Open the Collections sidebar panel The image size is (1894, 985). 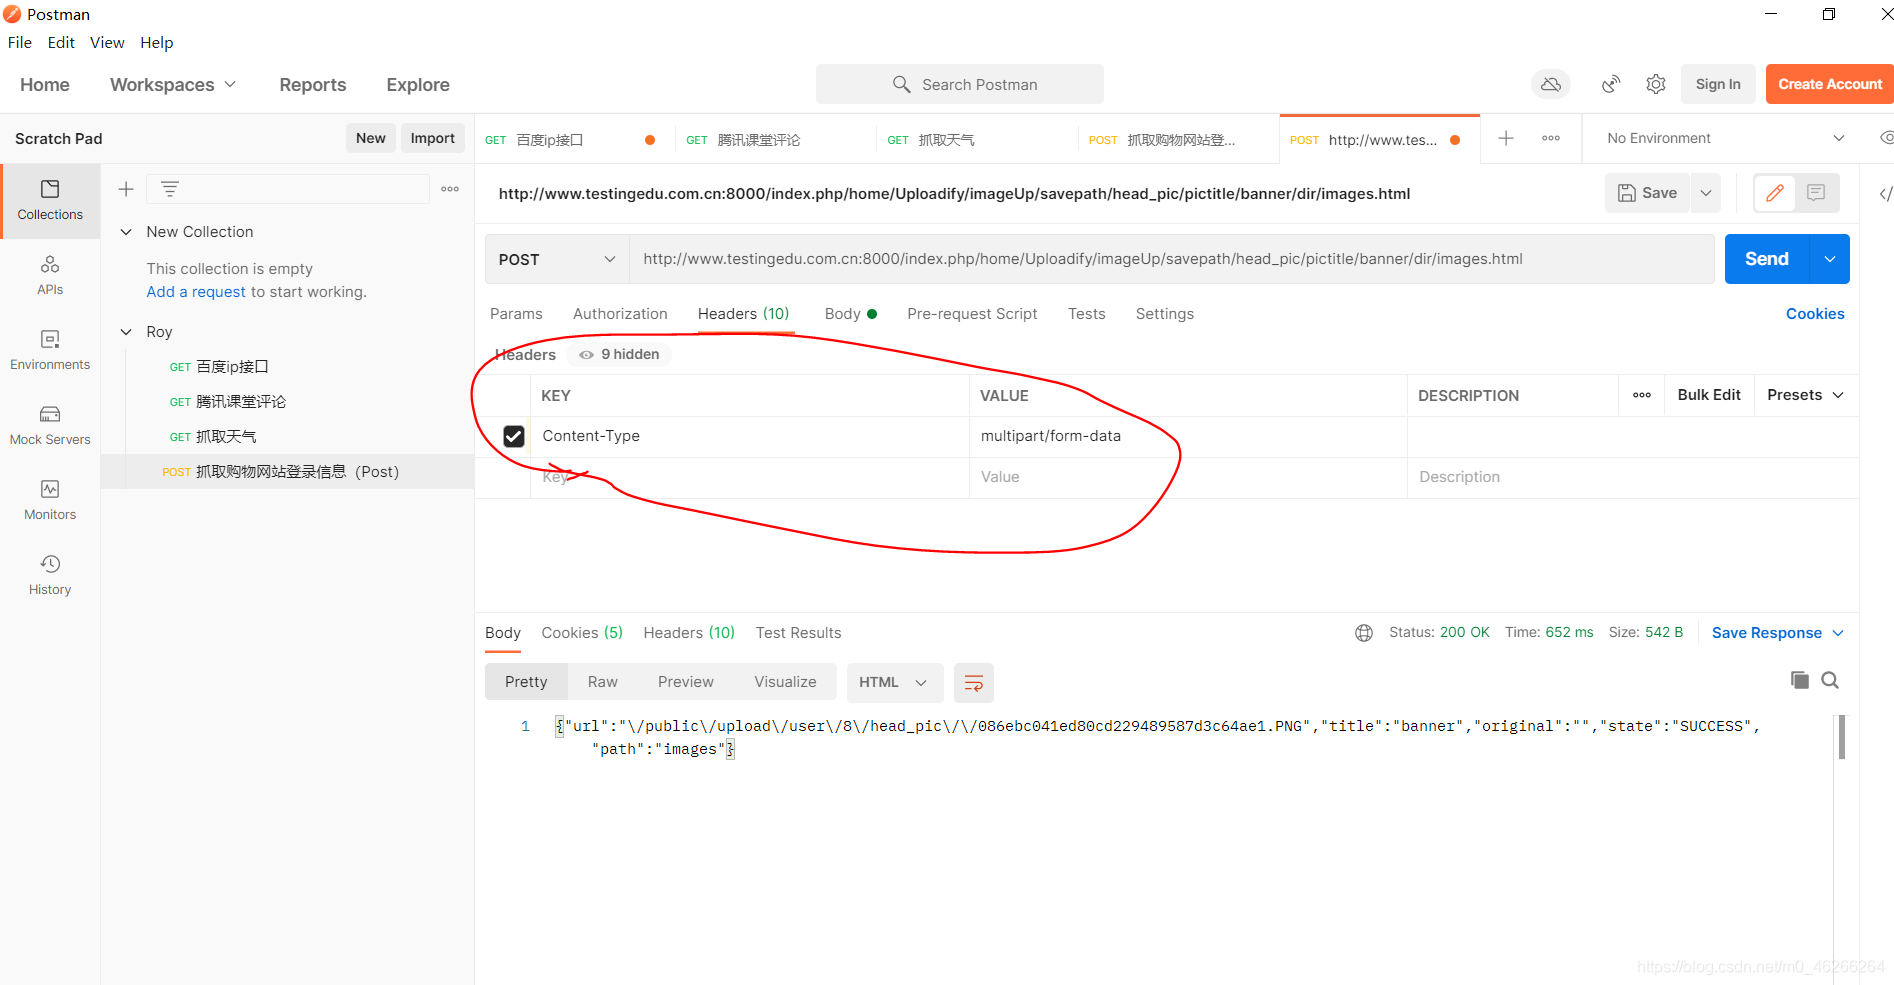(x=50, y=200)
